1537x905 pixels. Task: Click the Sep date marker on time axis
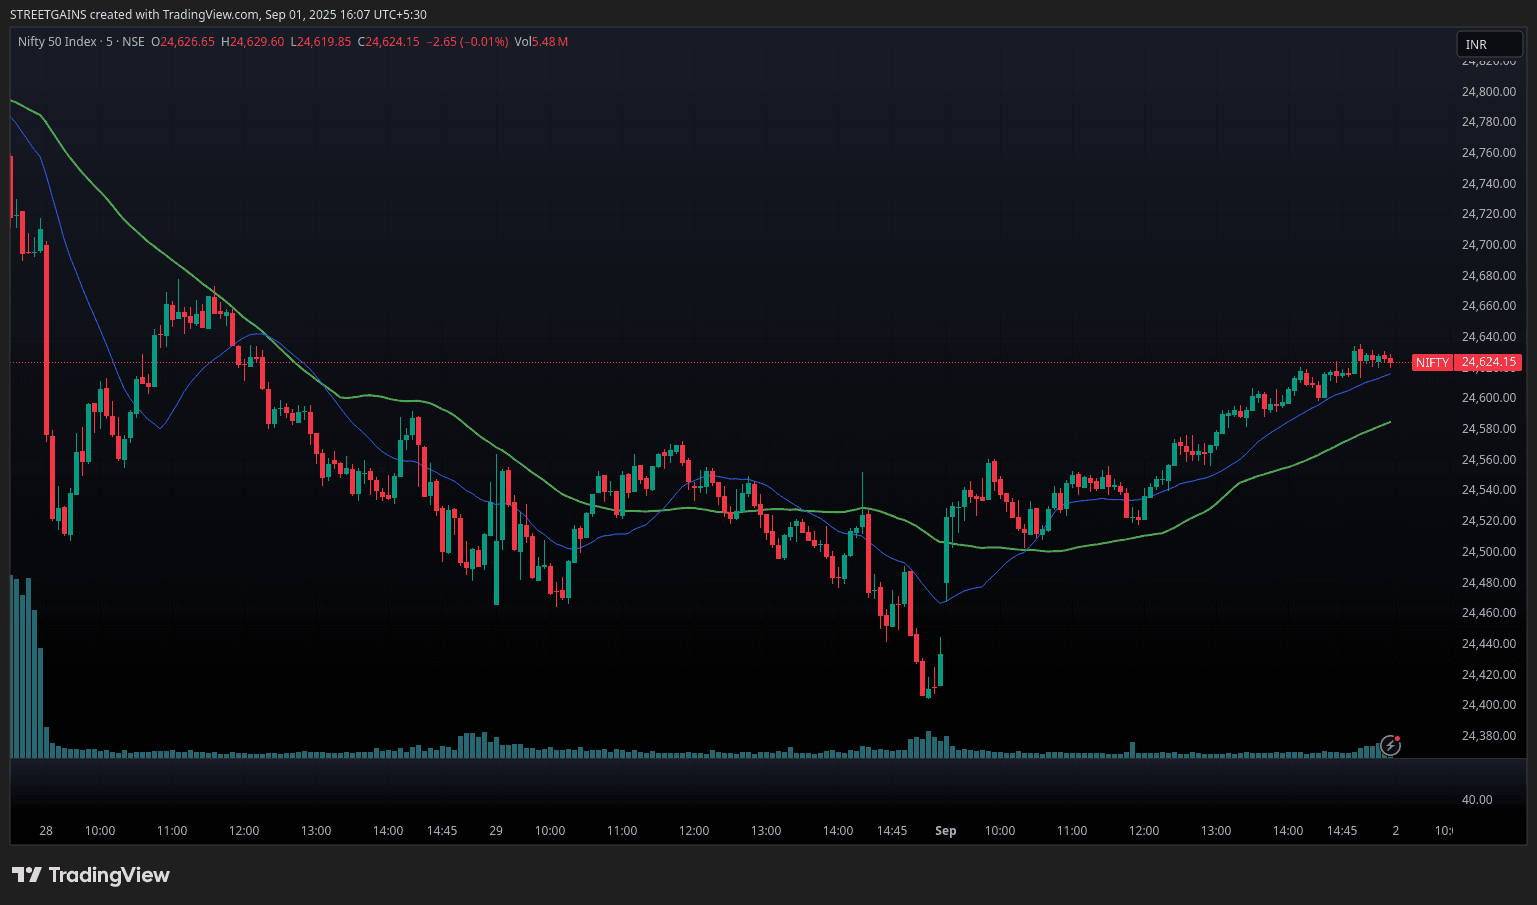point(945,831)
